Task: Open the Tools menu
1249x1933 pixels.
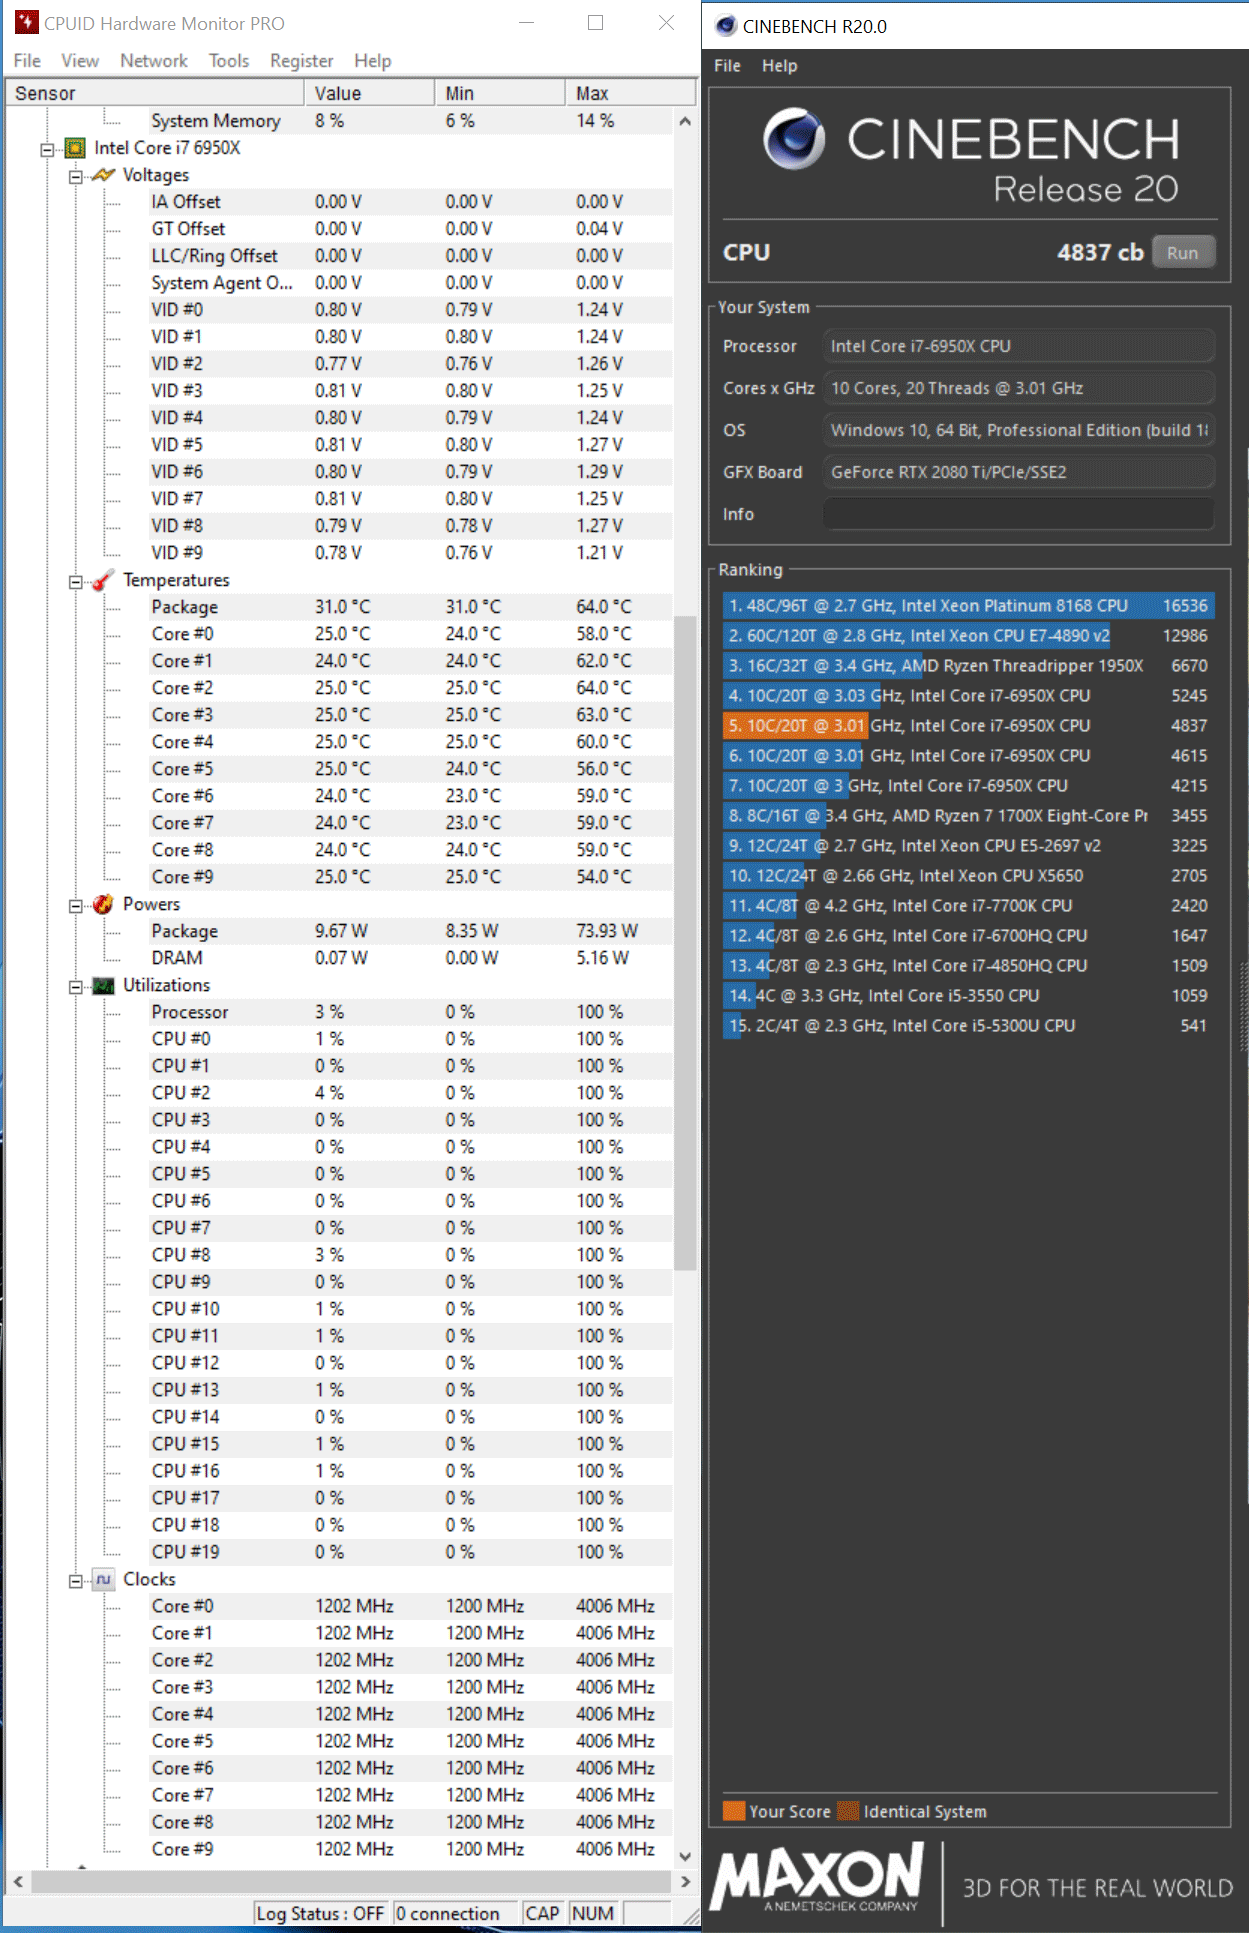Action: click(229, 61)
